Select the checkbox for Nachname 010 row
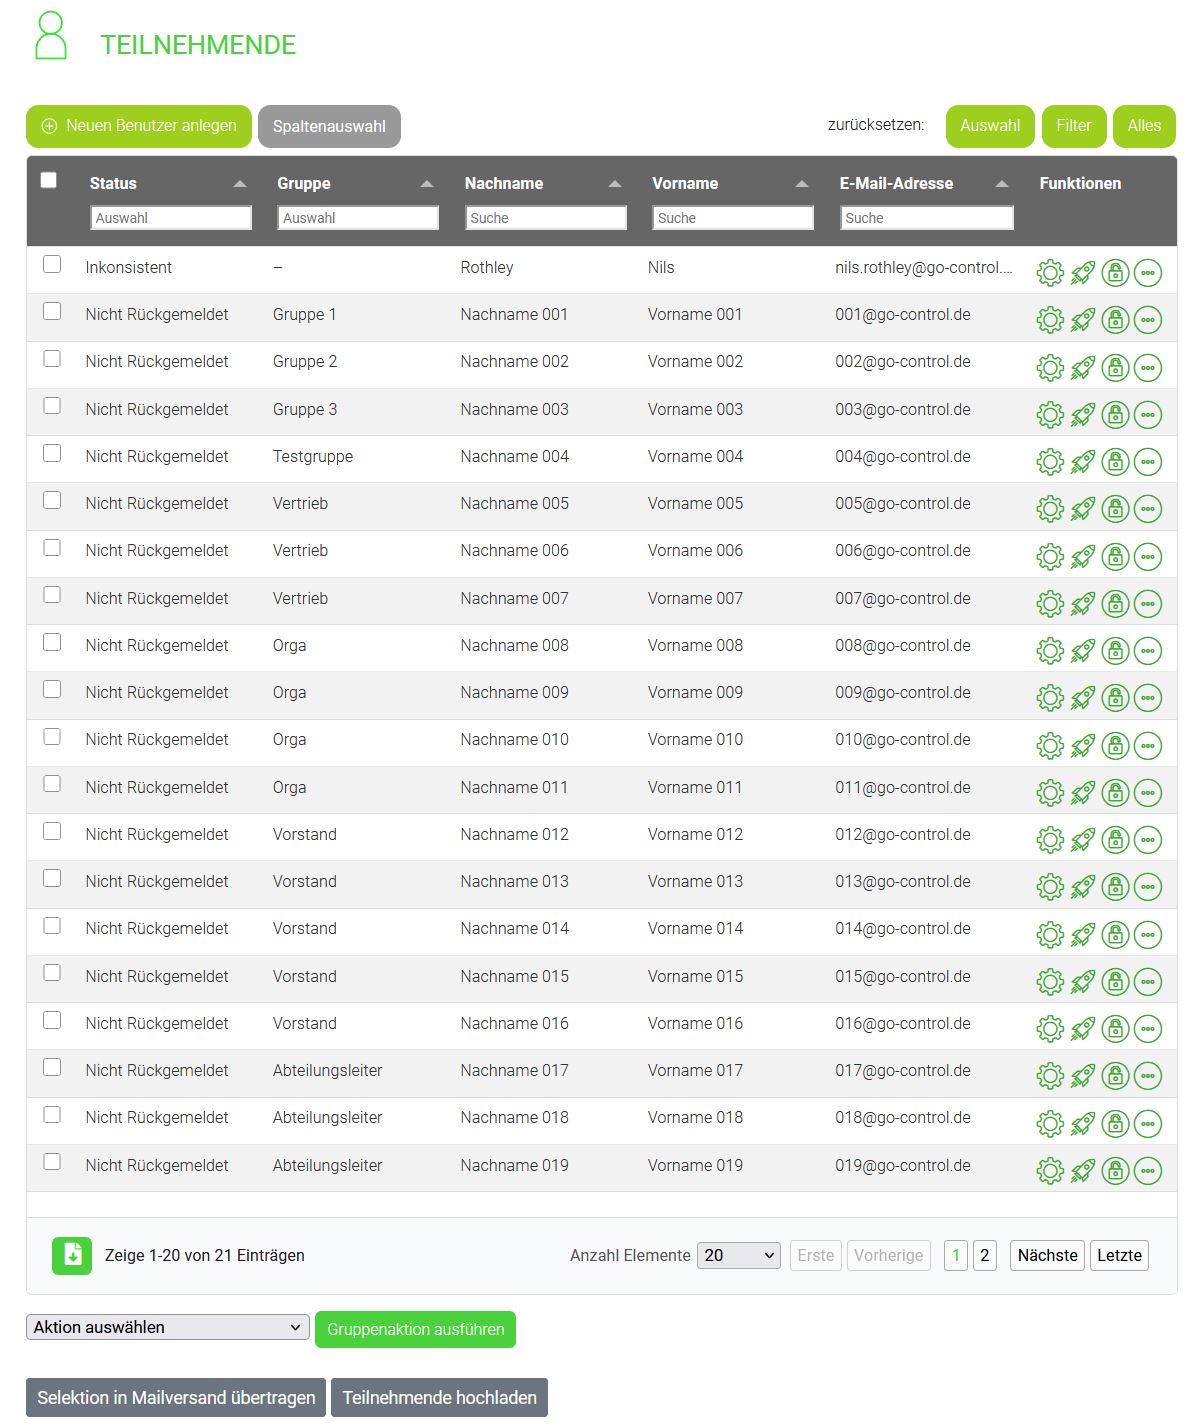1195x1428 pixels. (52, 737)
